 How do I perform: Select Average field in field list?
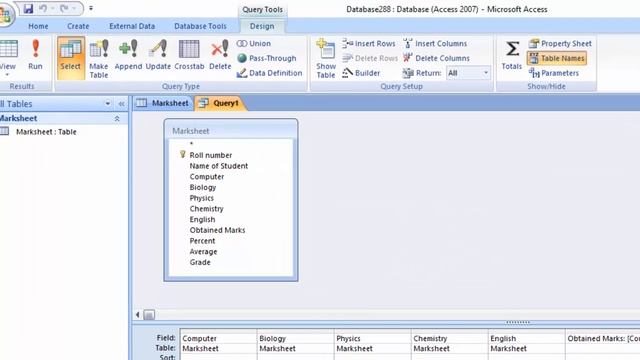pos(203,251)
